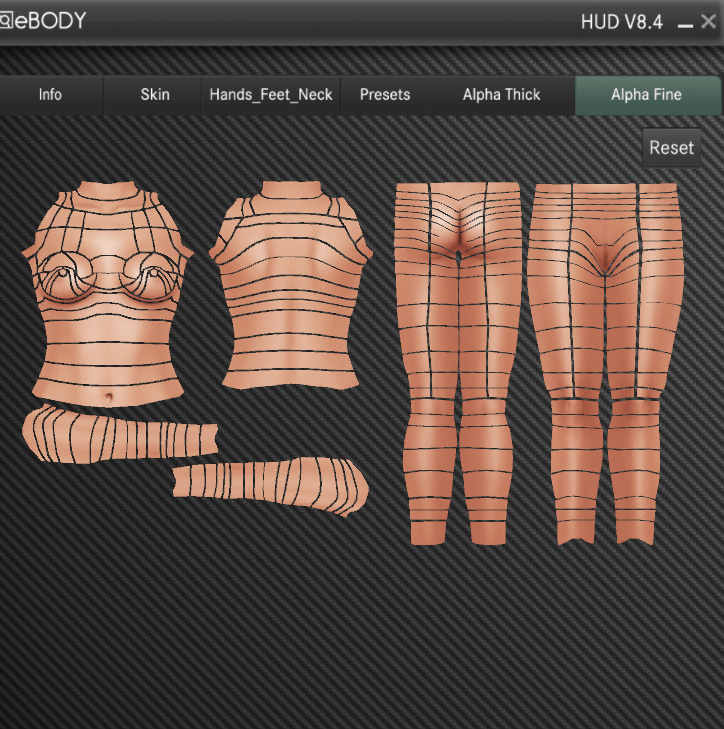Close the eBODY HUD panel
Screen dimensions: 724x729
click(709, 22)
